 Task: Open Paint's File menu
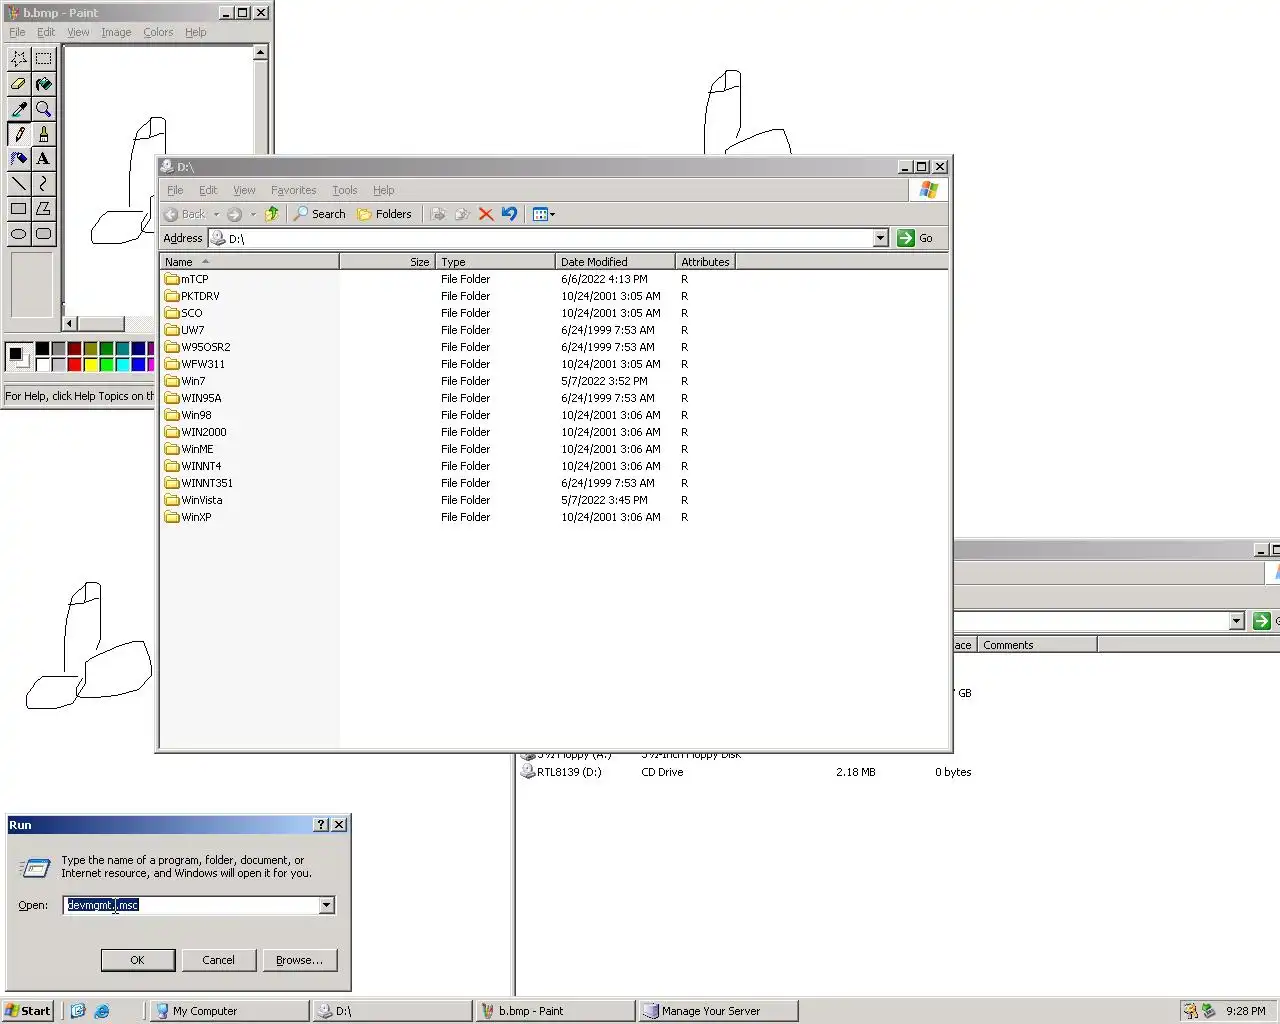[x=17, y=32]
